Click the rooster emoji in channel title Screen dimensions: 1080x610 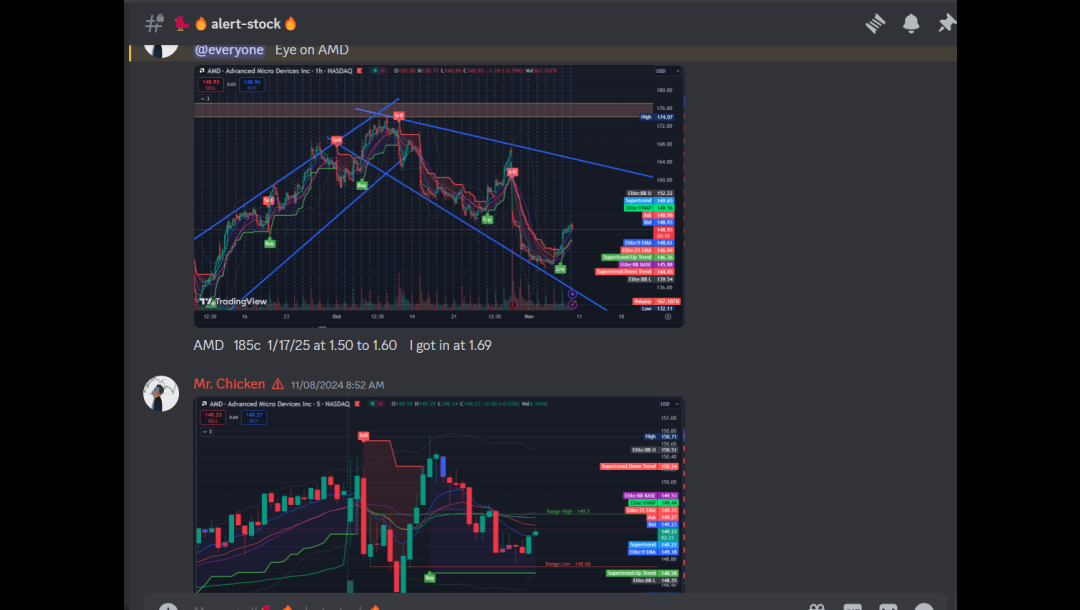pos(181,24)
